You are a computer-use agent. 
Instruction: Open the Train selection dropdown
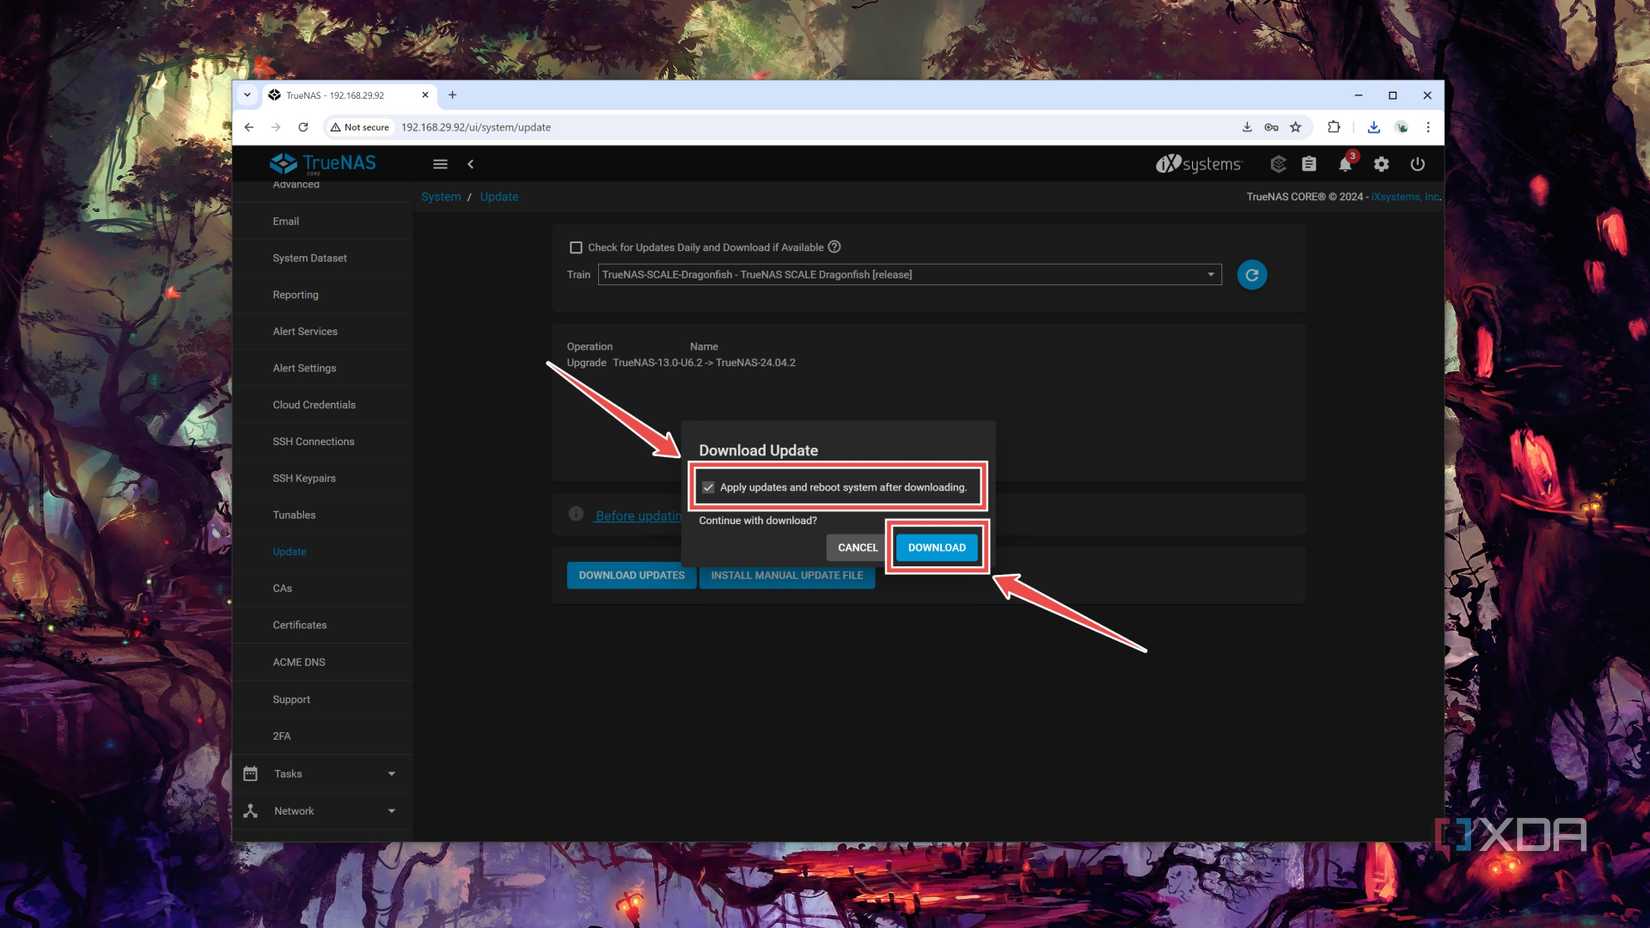pyautogui.click(x=909, y=274)
